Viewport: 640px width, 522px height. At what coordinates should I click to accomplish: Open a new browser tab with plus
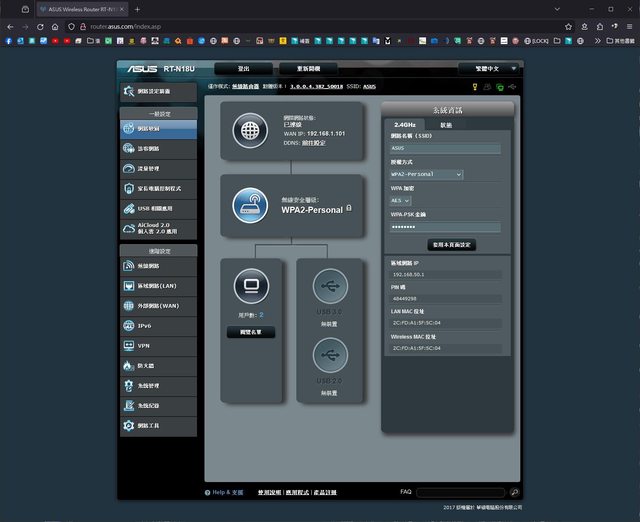coord(137,9)
